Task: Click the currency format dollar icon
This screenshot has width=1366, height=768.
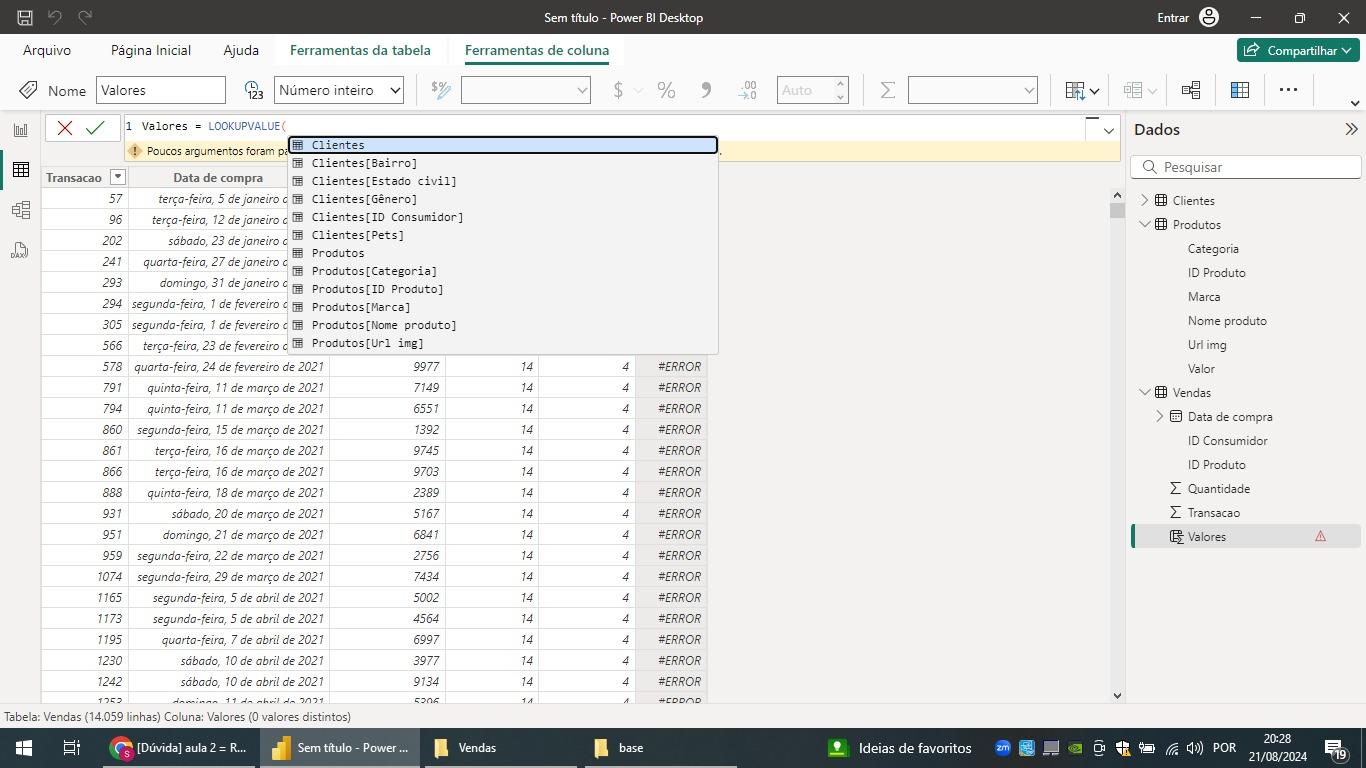Action: (x=618, y=90)
